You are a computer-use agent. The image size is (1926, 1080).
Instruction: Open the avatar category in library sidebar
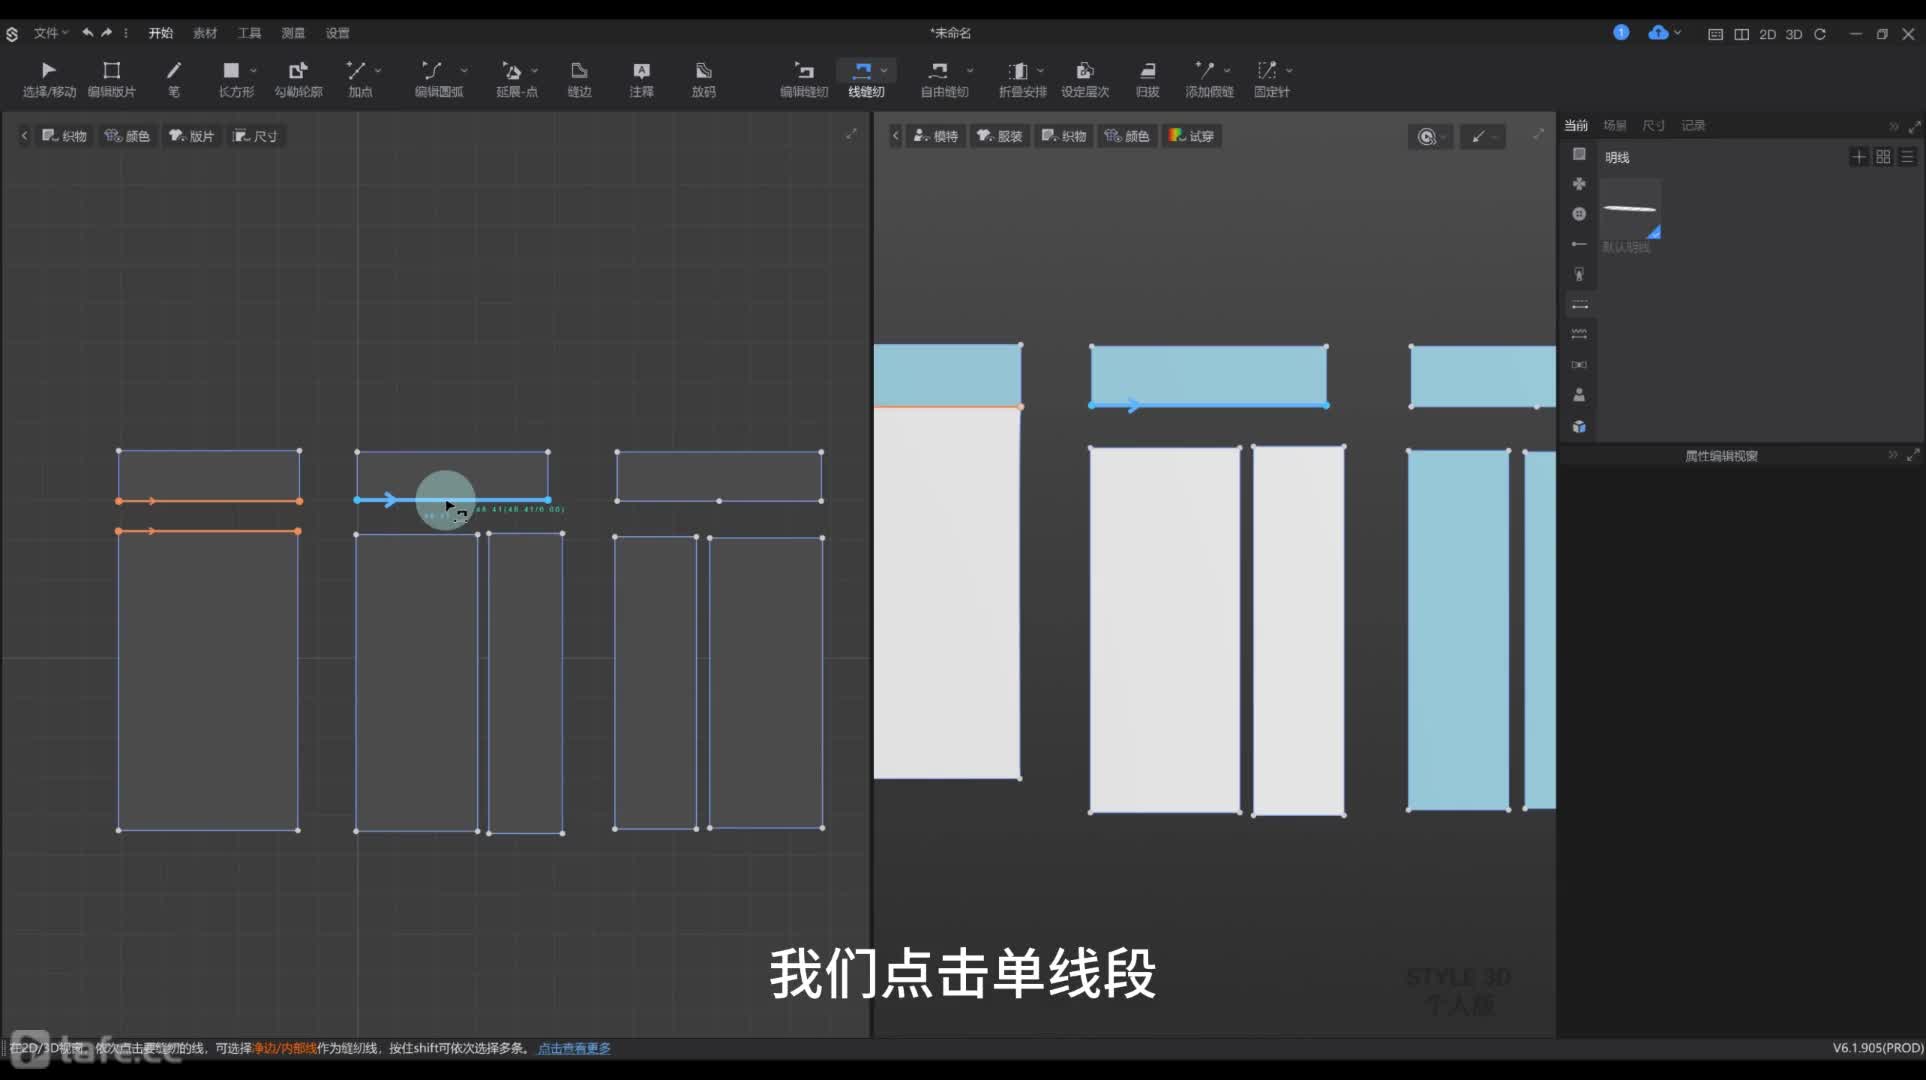[1579, 395]
